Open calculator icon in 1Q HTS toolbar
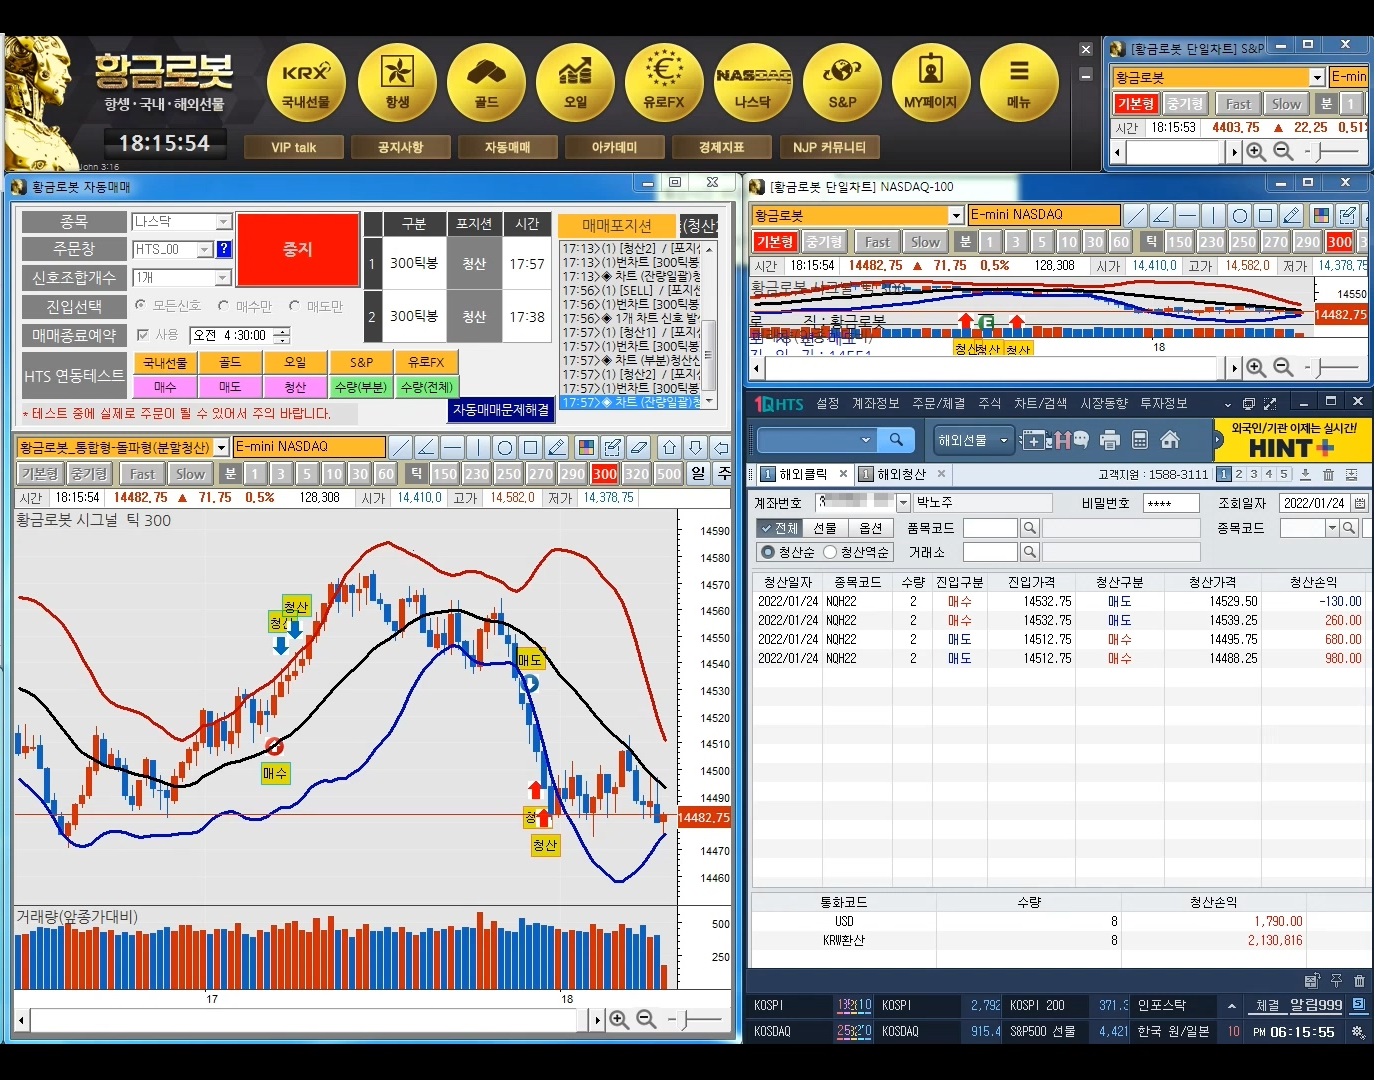Viewport: 1380px width, 1080px height. (1139, 440)
